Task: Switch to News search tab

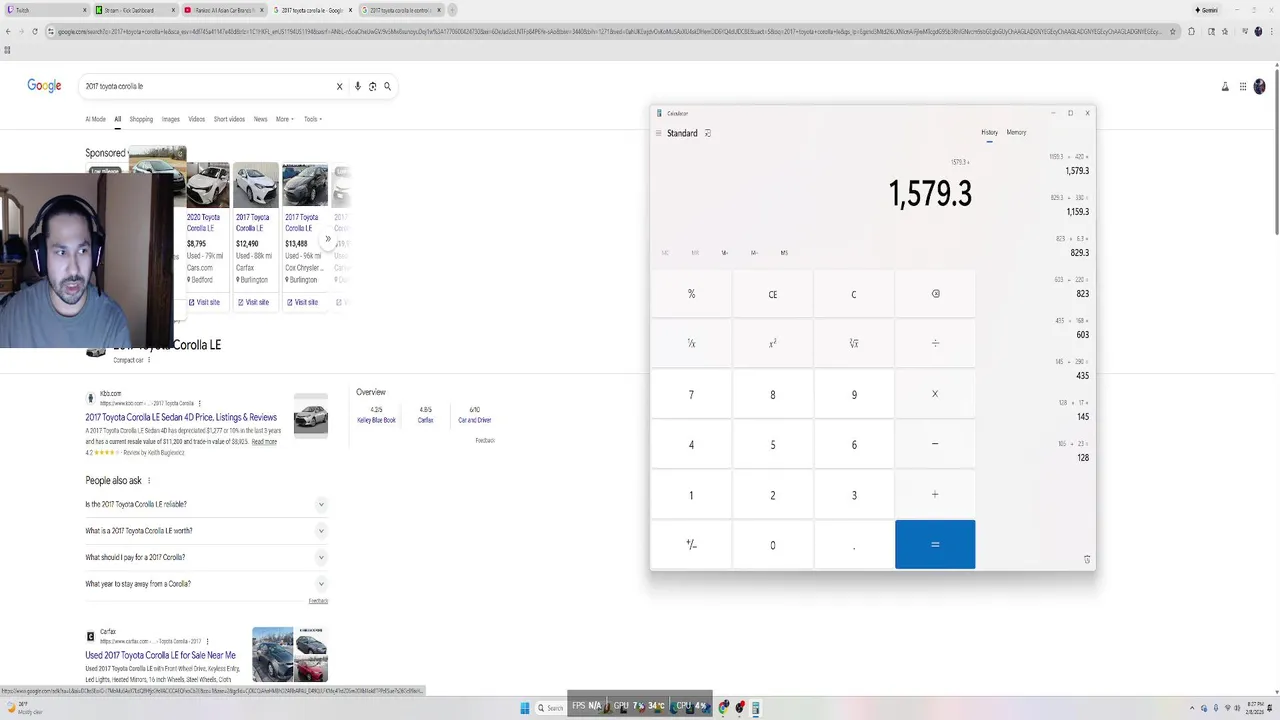Action: pos(260,119)
